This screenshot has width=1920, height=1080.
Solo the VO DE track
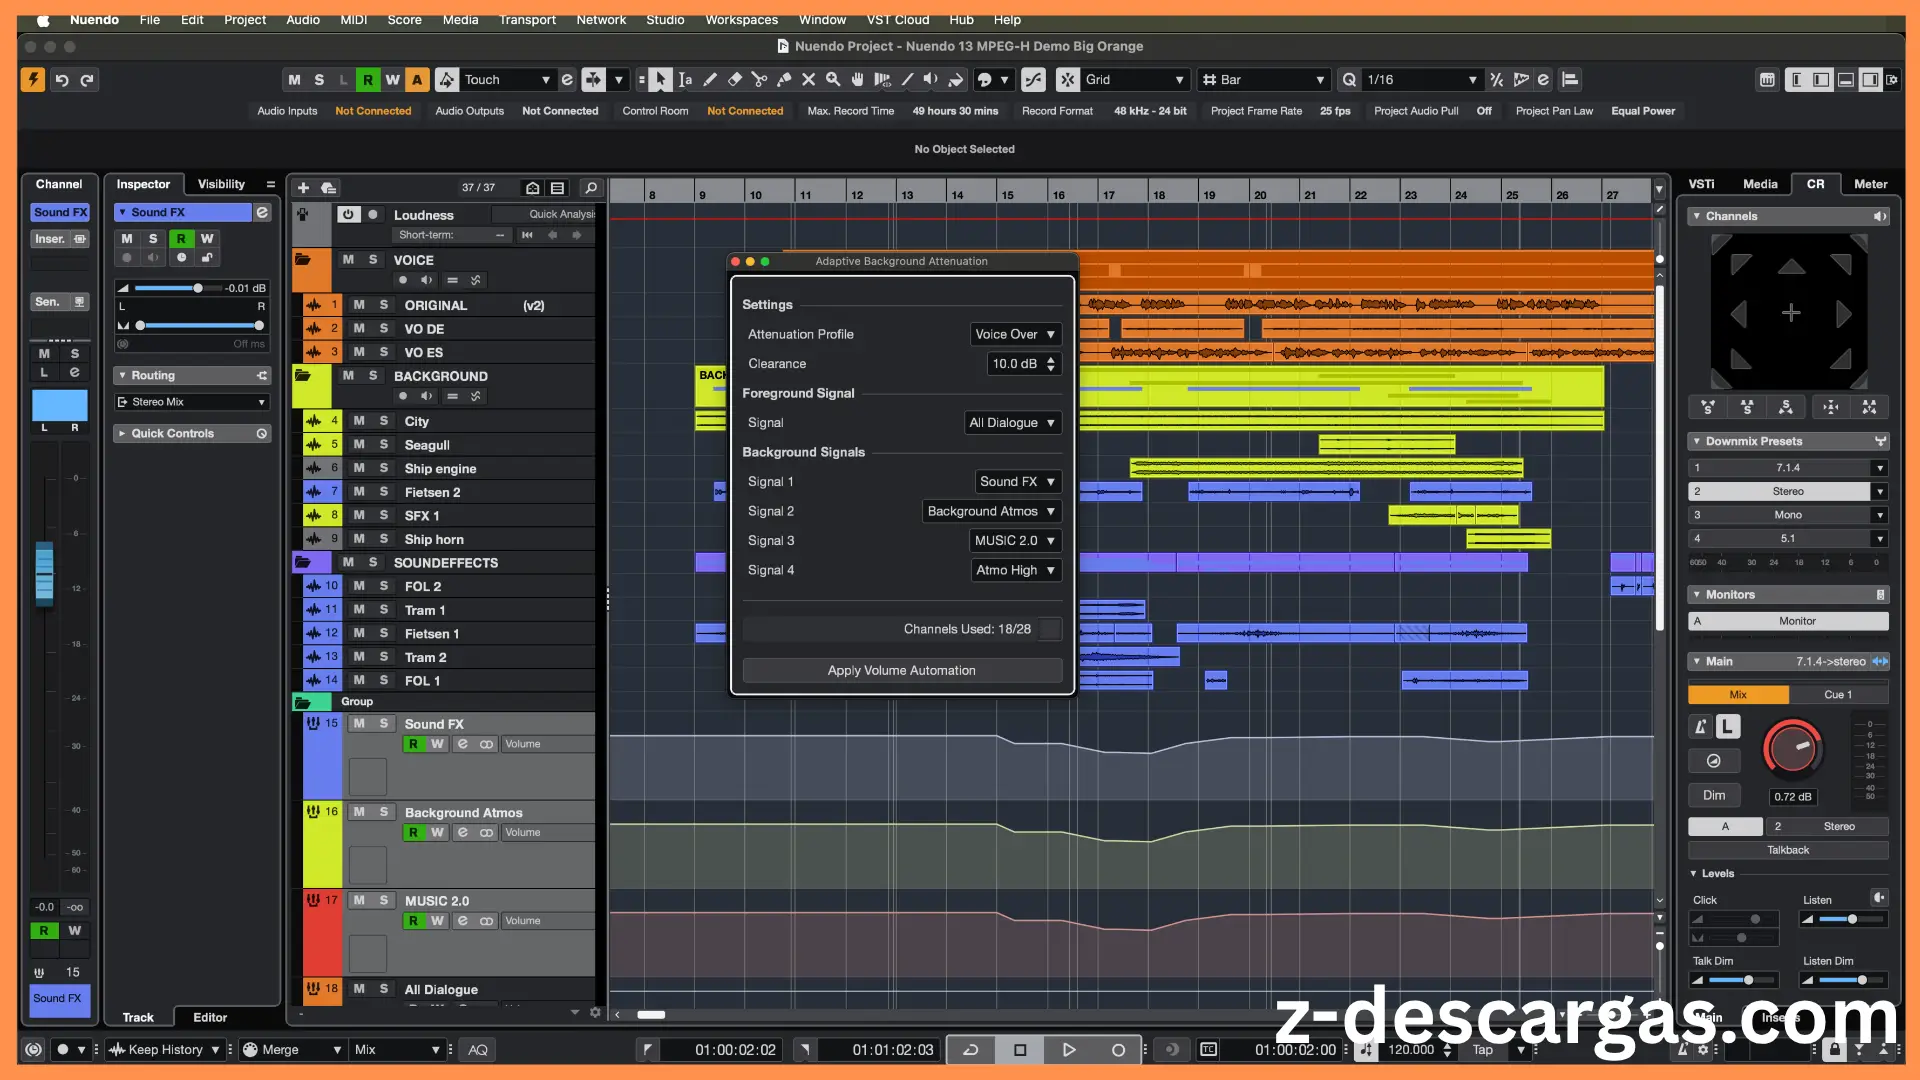384,329
